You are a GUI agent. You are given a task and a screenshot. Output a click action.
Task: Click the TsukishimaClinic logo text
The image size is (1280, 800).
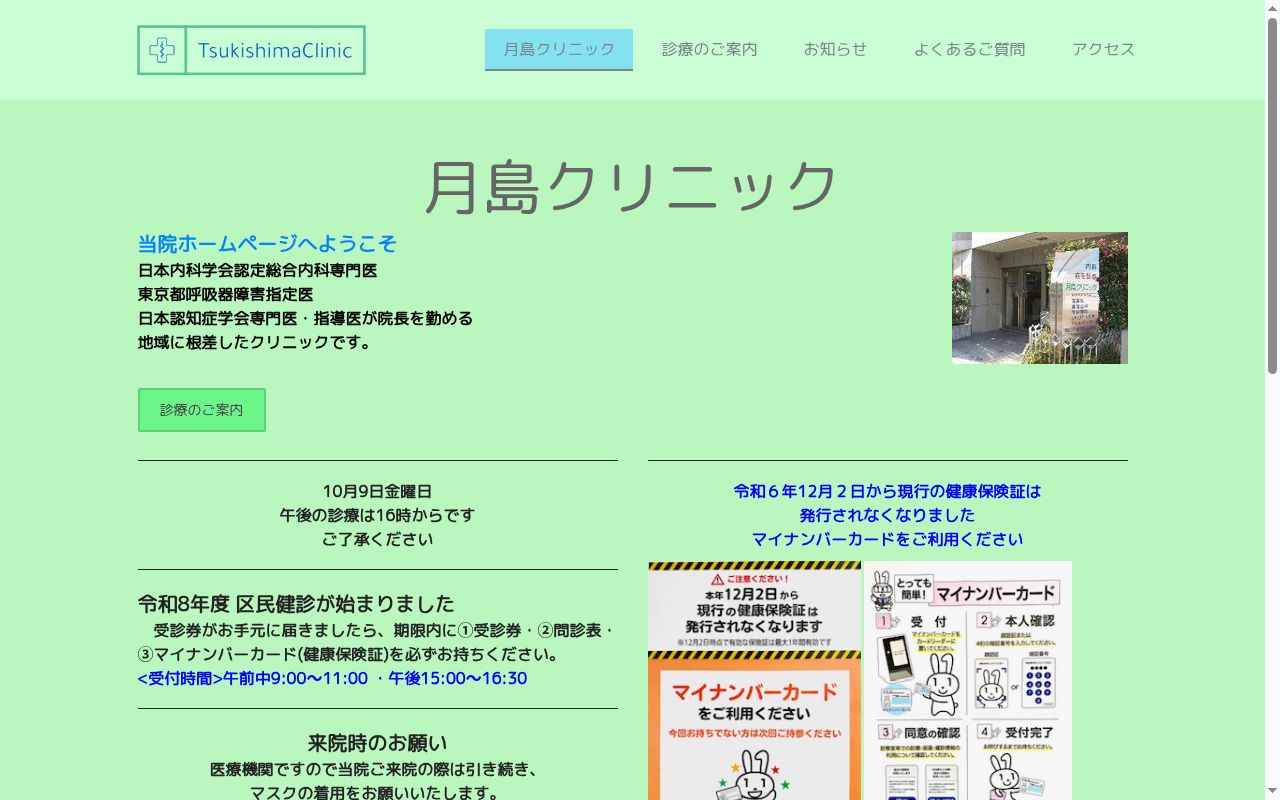[x=275, y=50]
